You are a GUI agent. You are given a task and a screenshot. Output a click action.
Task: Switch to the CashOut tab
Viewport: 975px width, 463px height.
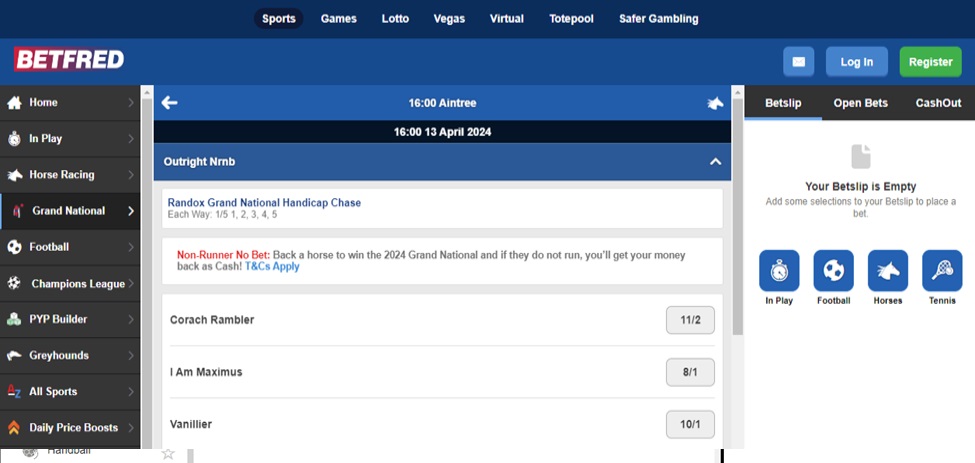(x=938, y=103)
